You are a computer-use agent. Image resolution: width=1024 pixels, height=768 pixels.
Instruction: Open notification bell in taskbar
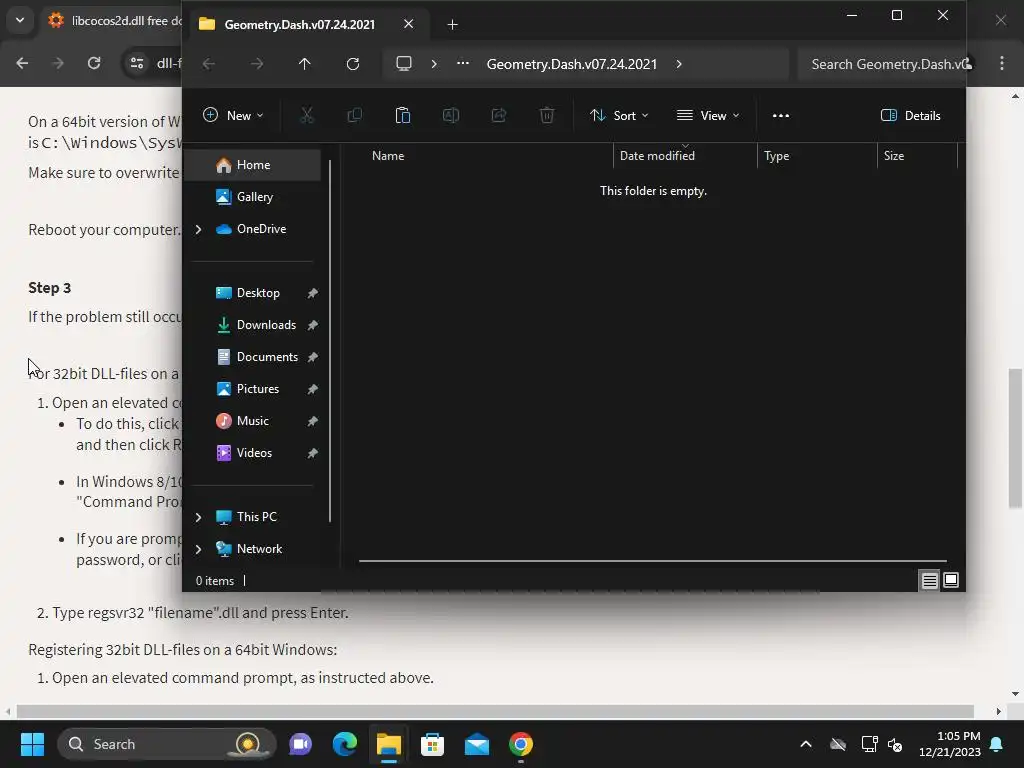tap(997, 744)
